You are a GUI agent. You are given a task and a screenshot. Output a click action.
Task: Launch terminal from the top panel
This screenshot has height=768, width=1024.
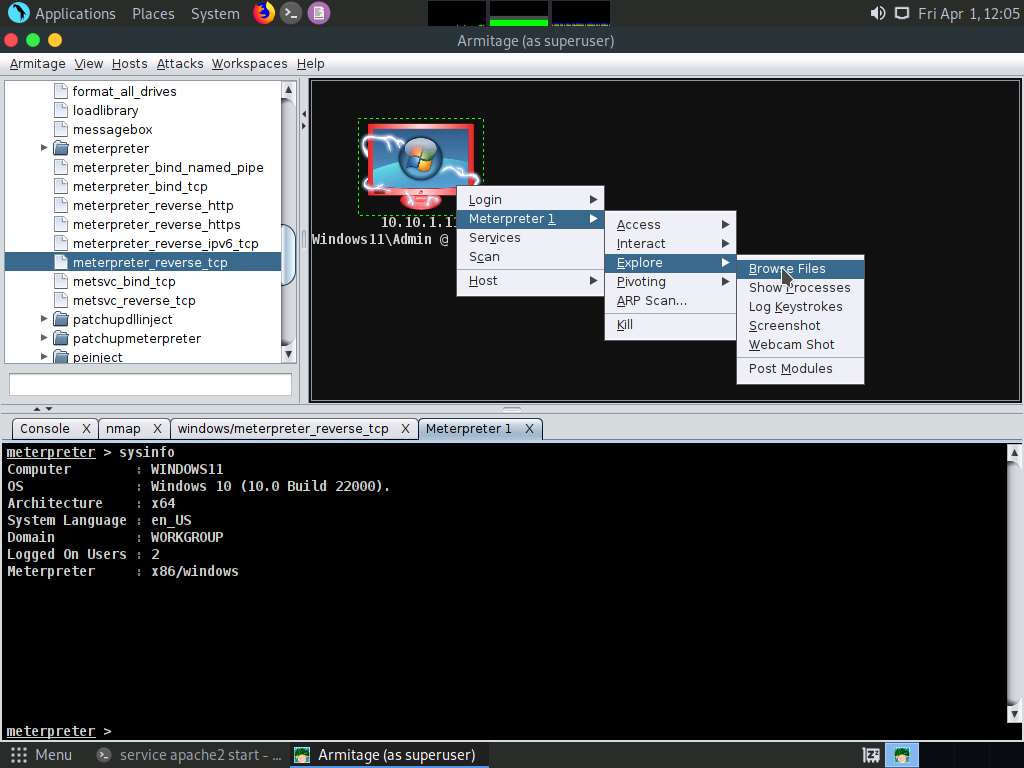(x=291, y=13)
